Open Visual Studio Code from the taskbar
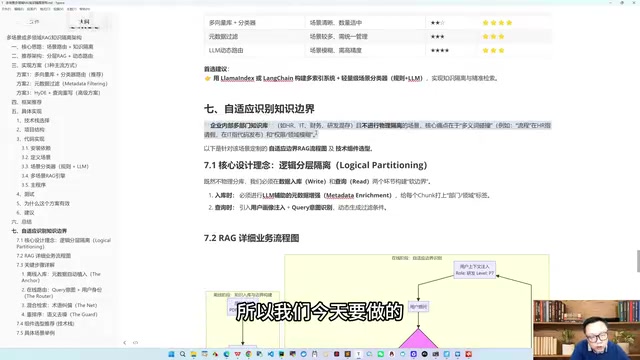The height and width of the screenshot is (360, 640). pyautogui.click(x=271, y=354)
